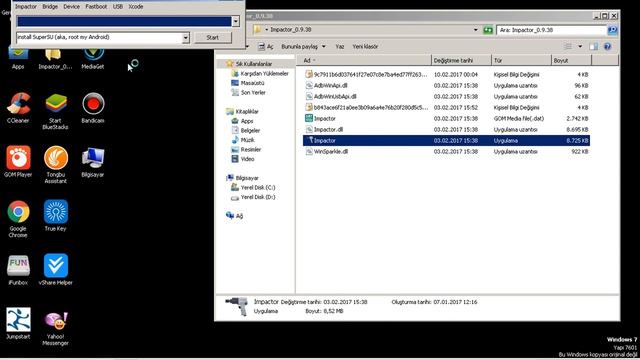
Task: Select AdbWinApi.dll file row
Action: (x=447, y=86)
